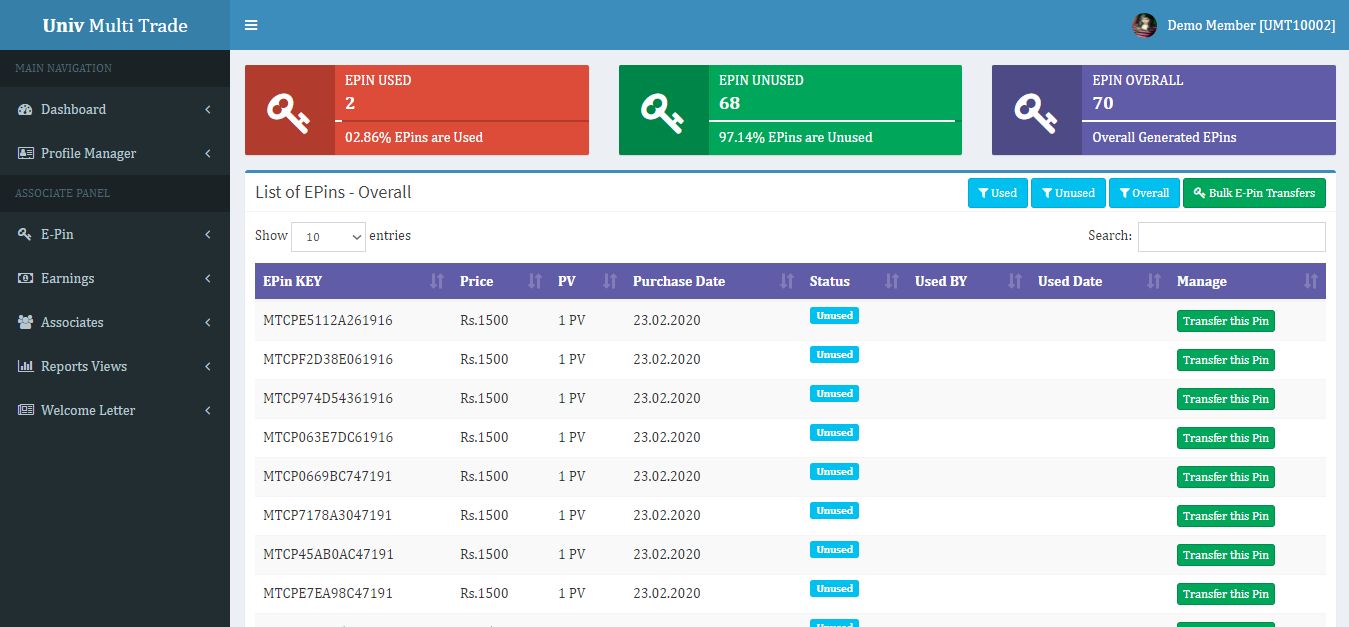Viewport: 1349px width, 627px height.
Task: Click into the Search input field
Action: pos(1231,237)
